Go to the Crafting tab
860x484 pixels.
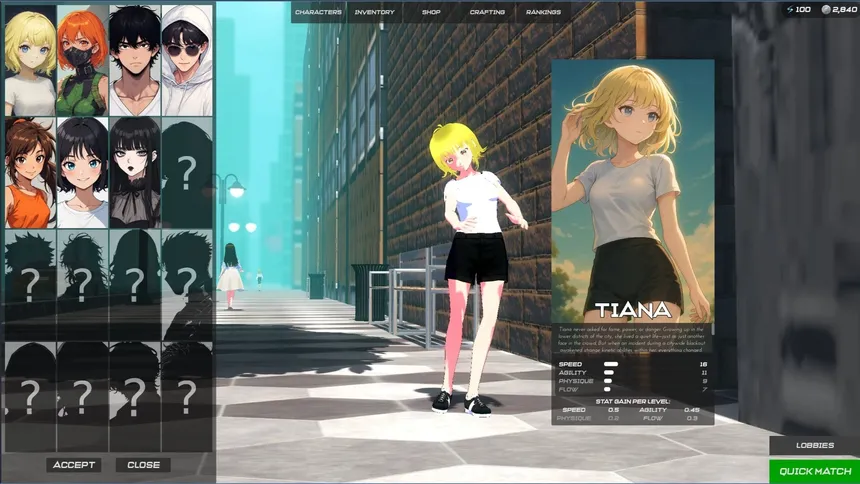487,12
